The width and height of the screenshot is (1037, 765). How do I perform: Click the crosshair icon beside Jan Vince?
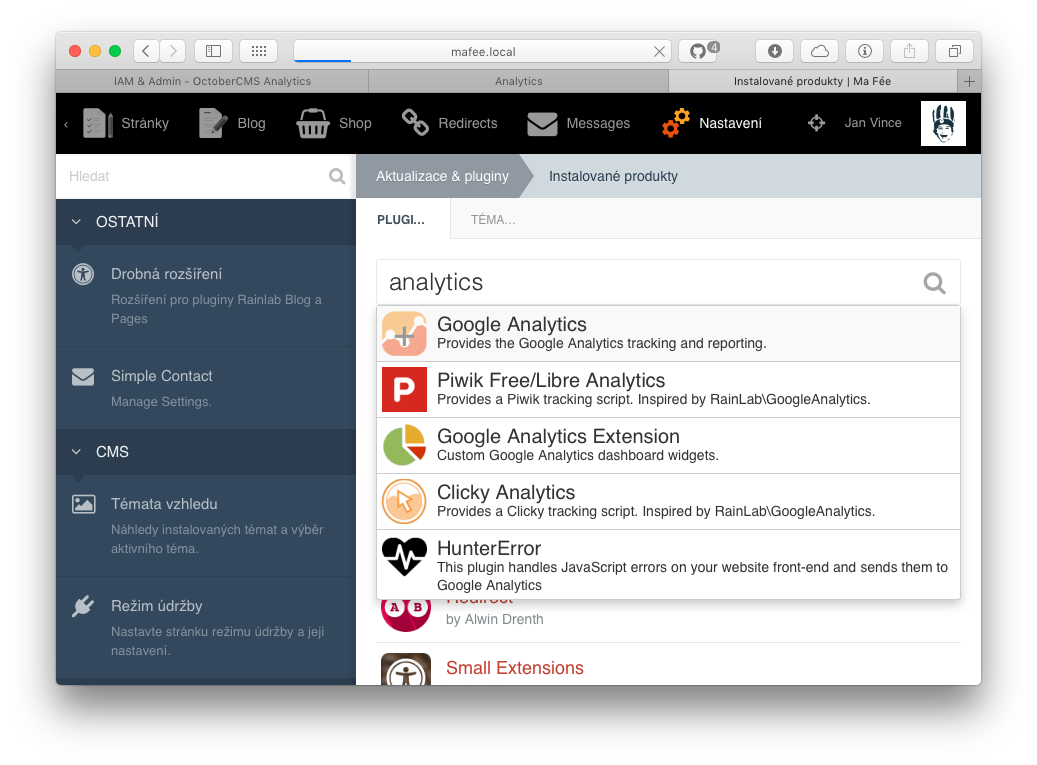click(x=817, y=123)
